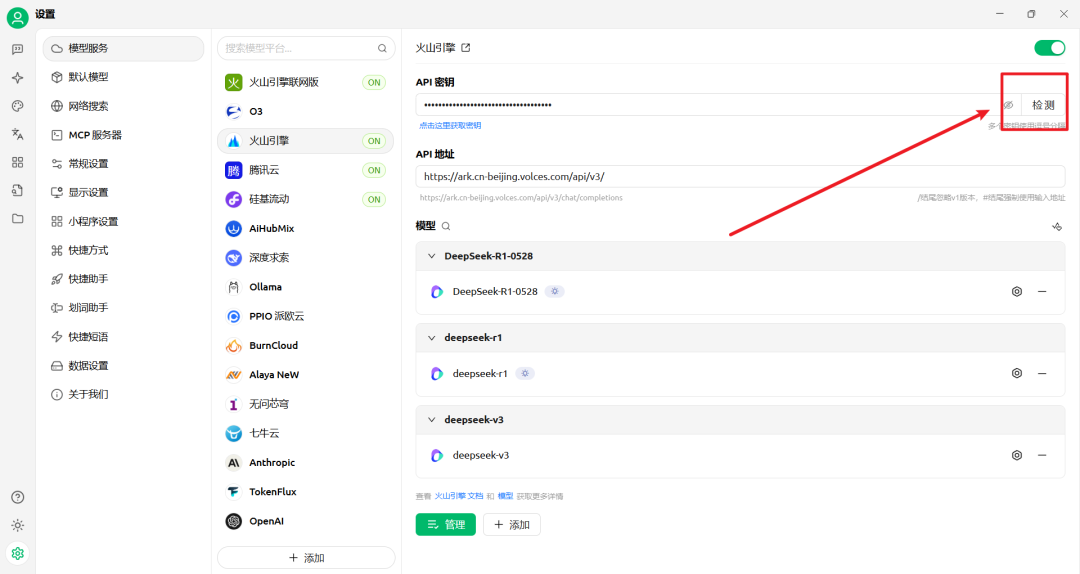
Task: Click the 搜索模型平台 search field
Action: point(307,48)
